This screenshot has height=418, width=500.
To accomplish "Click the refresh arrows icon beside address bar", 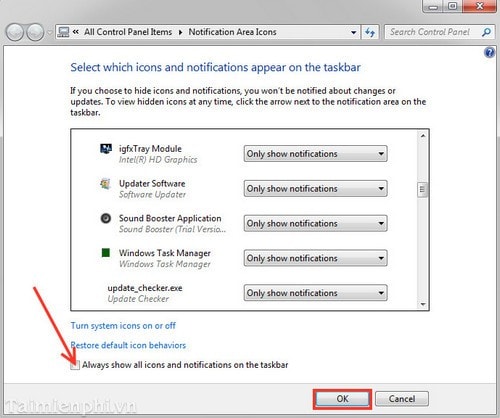I will [370, 32].
